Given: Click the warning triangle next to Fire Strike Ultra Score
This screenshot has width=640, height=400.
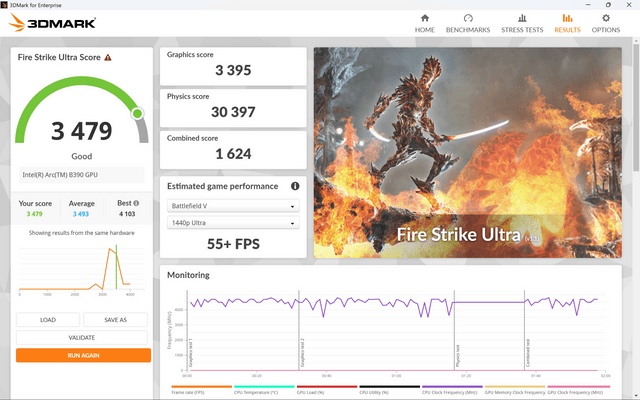Looking at the screenshot, I should (108, 58).
